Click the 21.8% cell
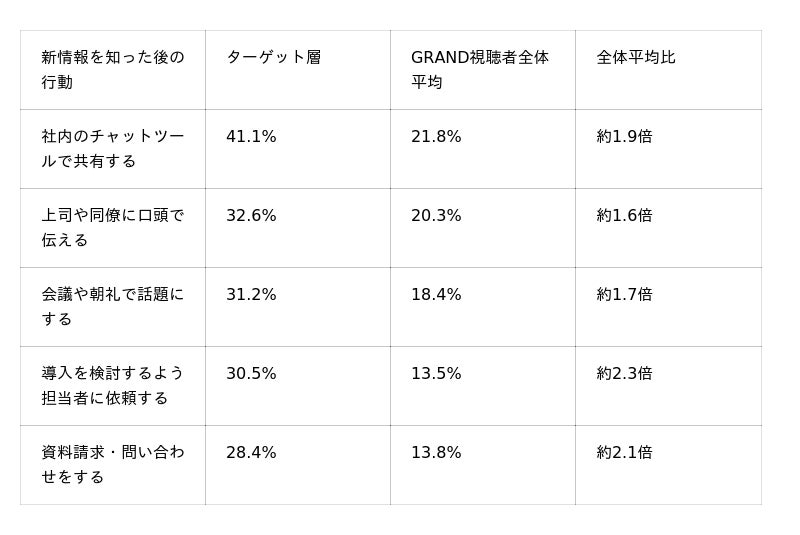 (x=483, y=149)
